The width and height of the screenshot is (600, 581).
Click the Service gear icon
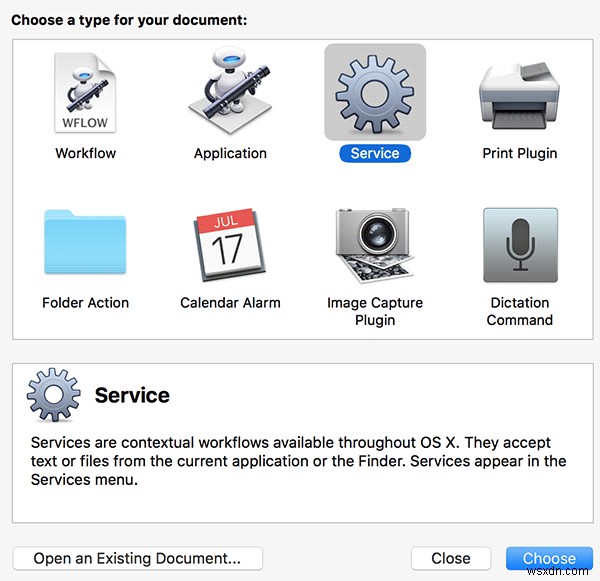(375, 92)
